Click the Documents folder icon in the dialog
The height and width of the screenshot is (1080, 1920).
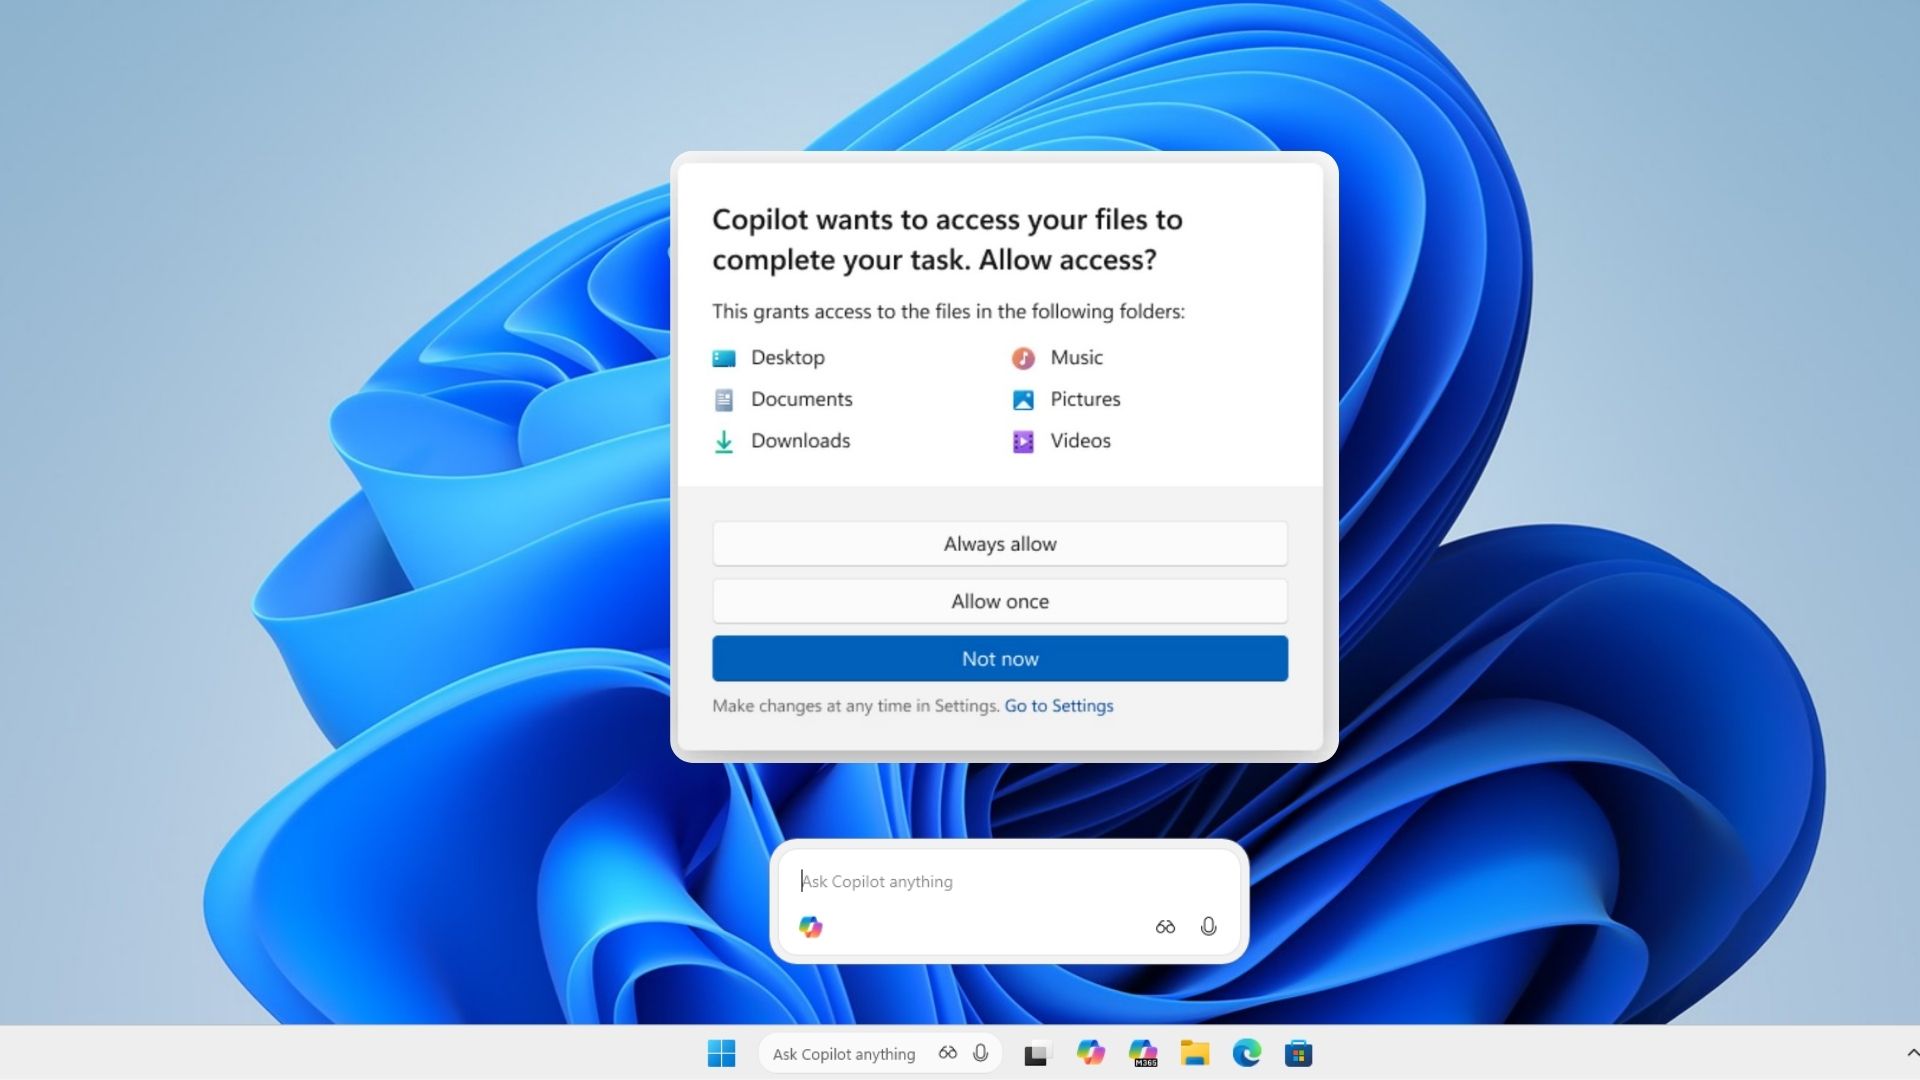coord(722,399)
